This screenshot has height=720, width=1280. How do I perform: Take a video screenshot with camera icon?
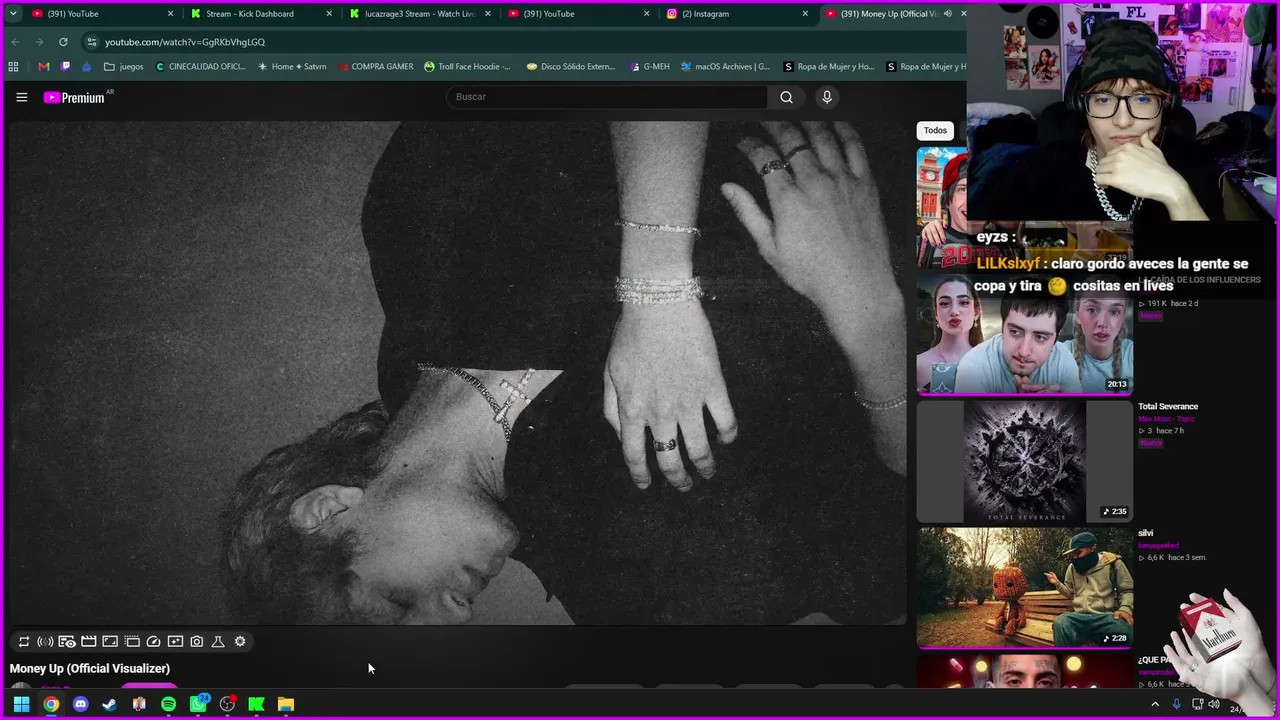(197, 641)
